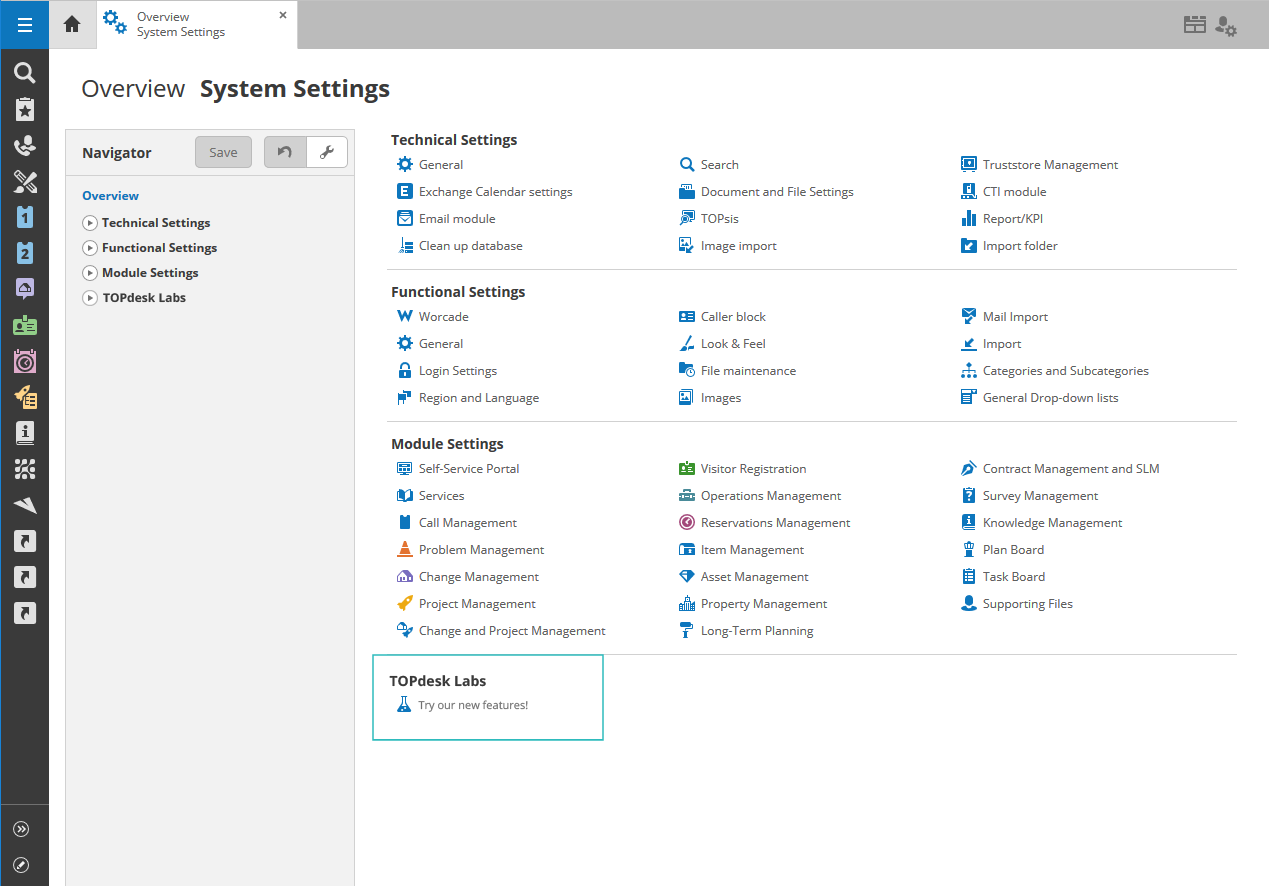Viewport: 1269px width, 886px height.
Task: Click the wrench icon in Navigator
Action: (326, 152)
